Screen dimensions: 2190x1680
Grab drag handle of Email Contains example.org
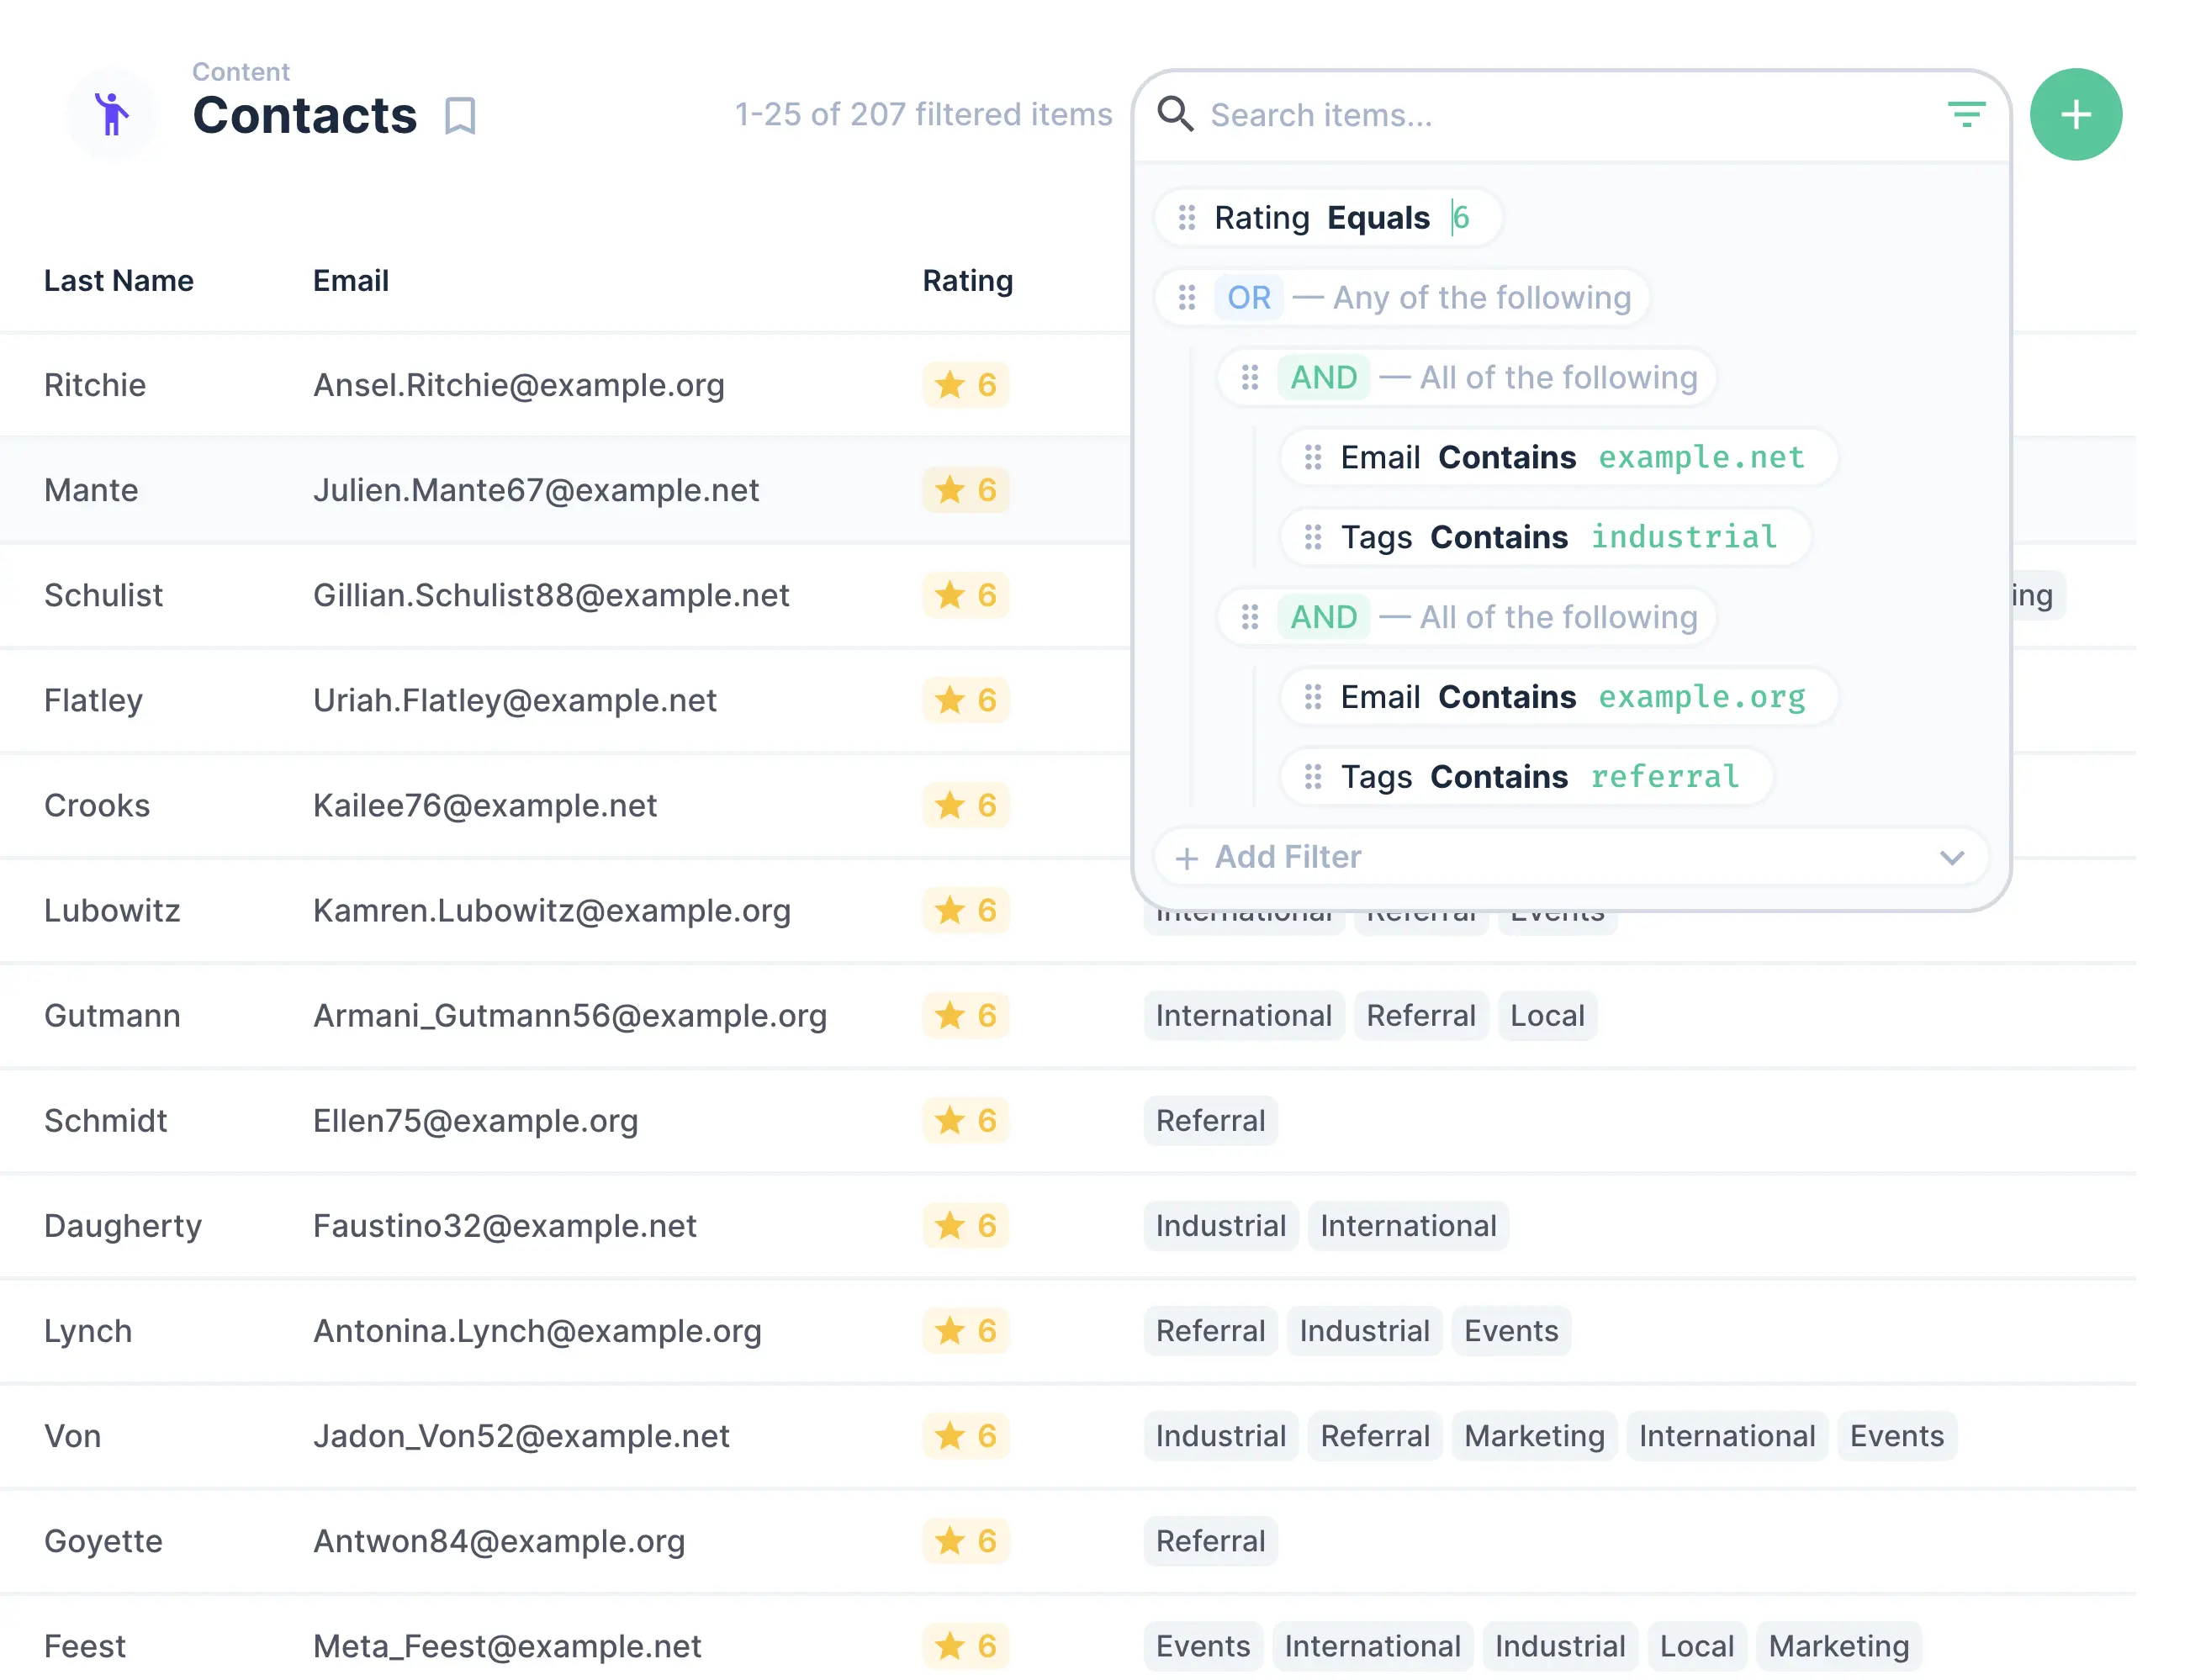pos(1312,697)
